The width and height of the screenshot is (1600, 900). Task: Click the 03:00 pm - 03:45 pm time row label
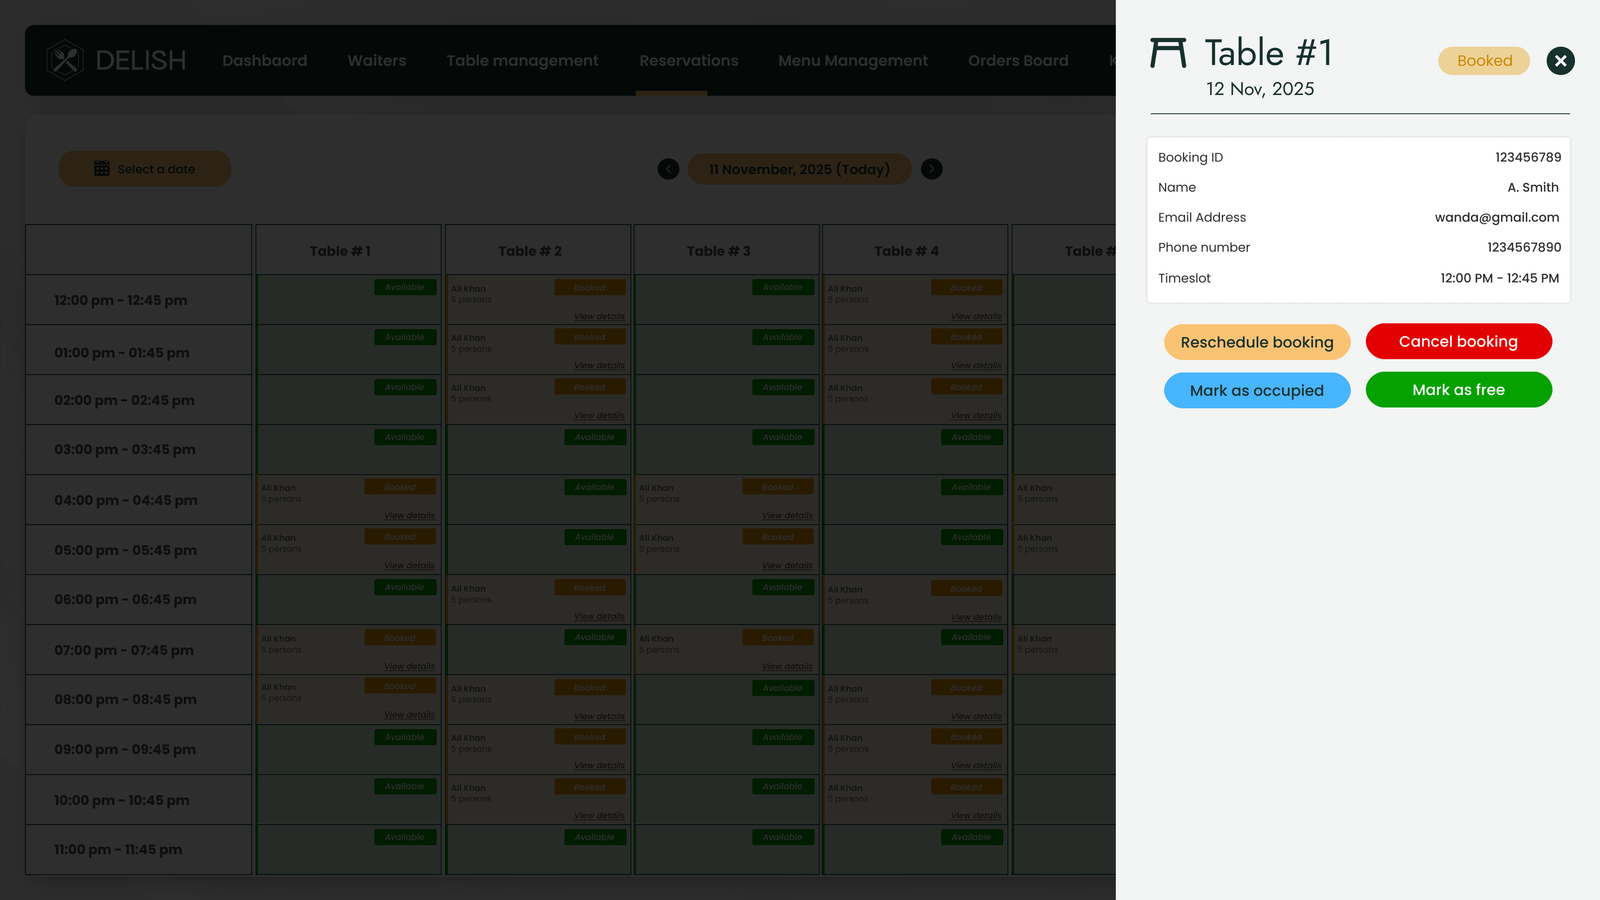tap(125, 450)
